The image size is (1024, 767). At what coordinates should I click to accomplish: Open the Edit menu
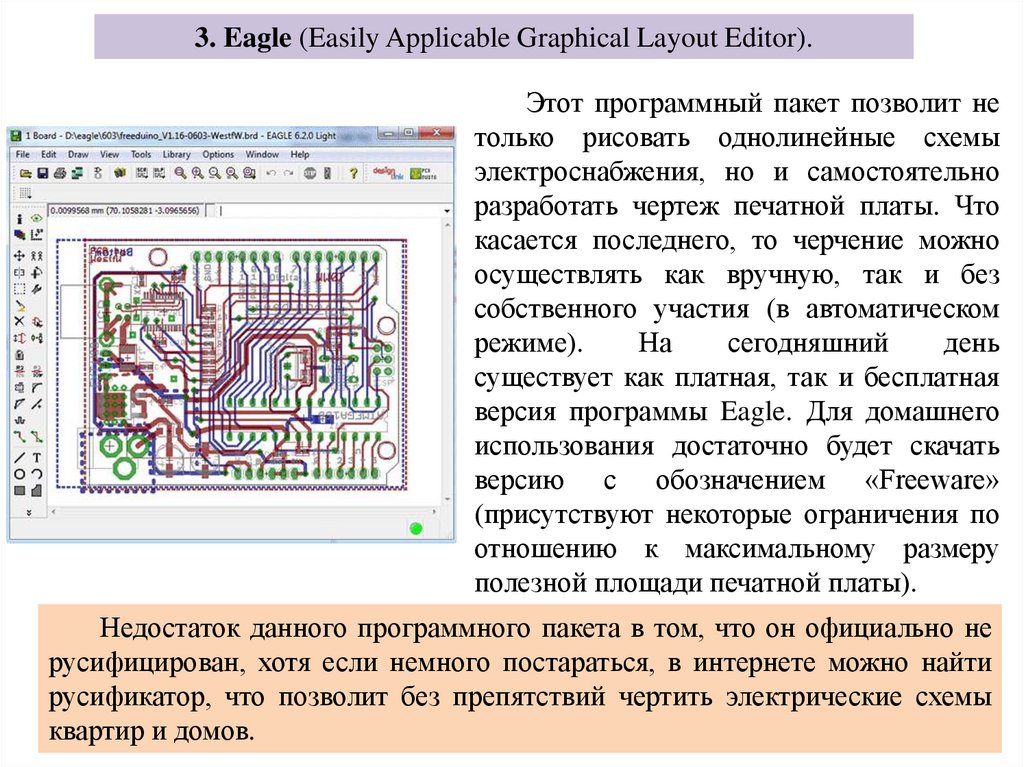tap(48, 154)
